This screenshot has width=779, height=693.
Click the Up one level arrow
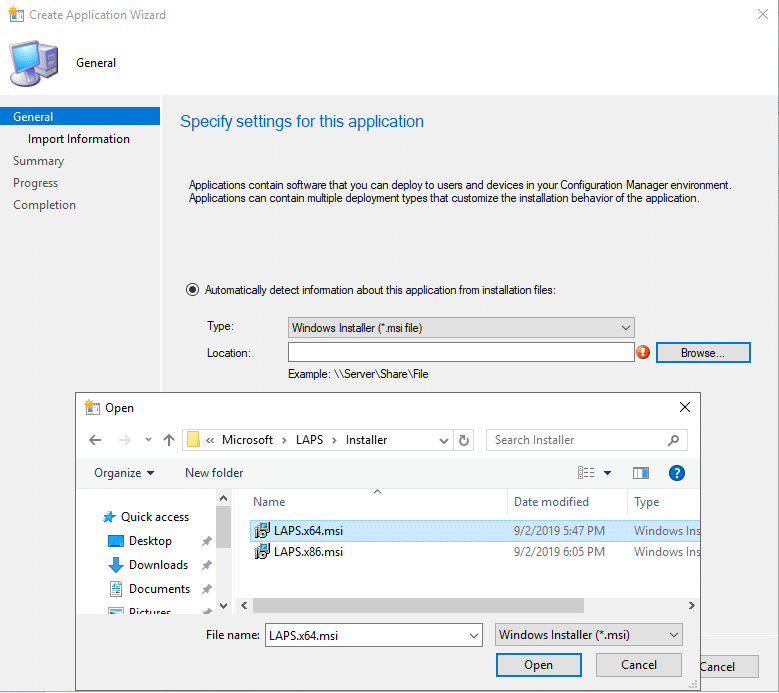(x=168, y=440)
